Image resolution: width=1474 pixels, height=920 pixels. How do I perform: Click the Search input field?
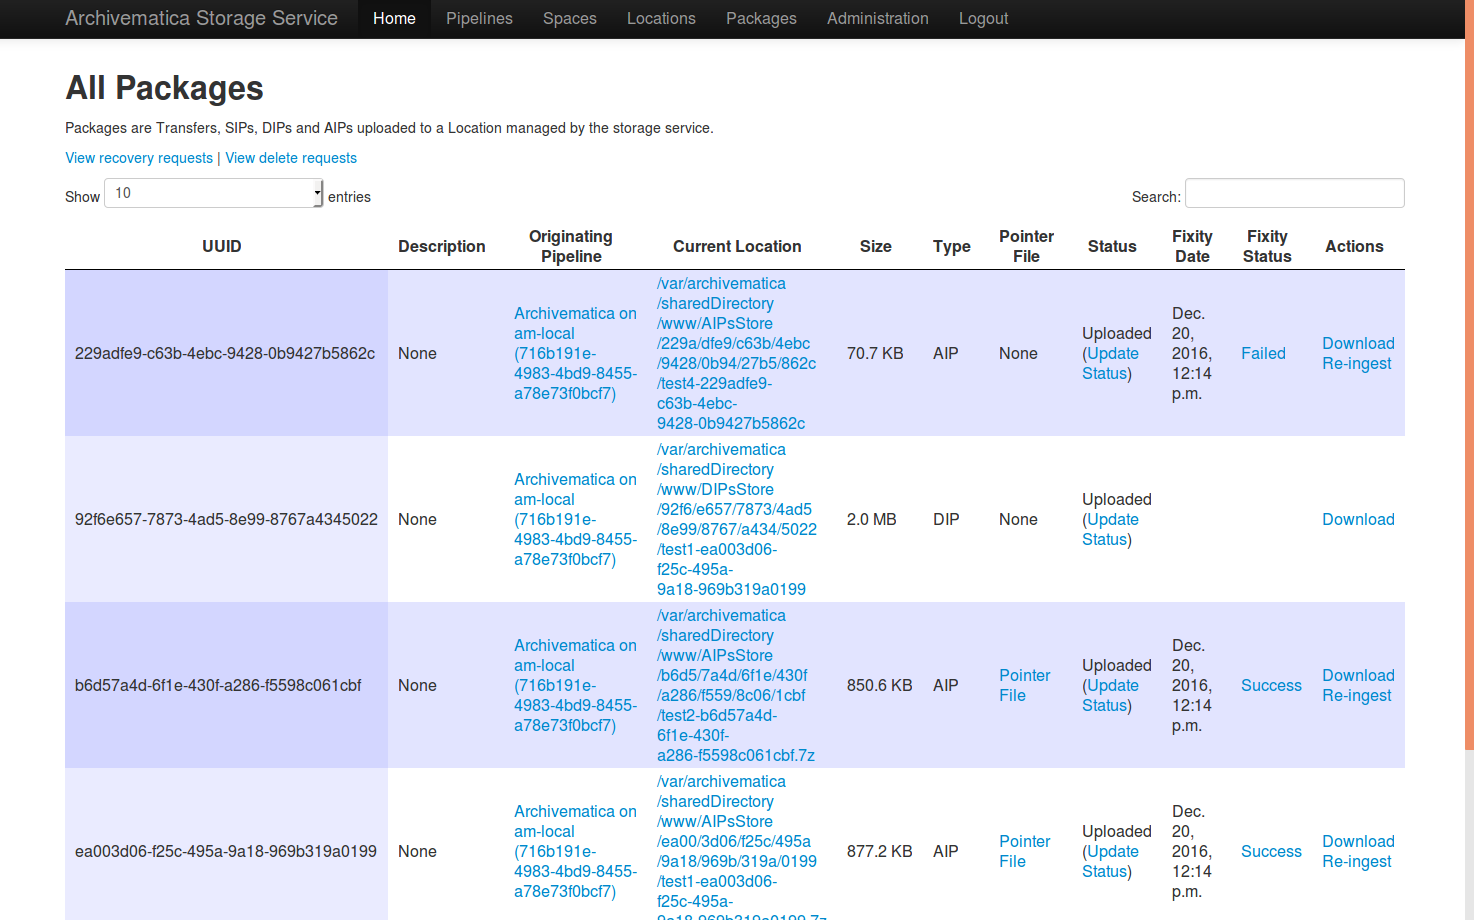1294,193
